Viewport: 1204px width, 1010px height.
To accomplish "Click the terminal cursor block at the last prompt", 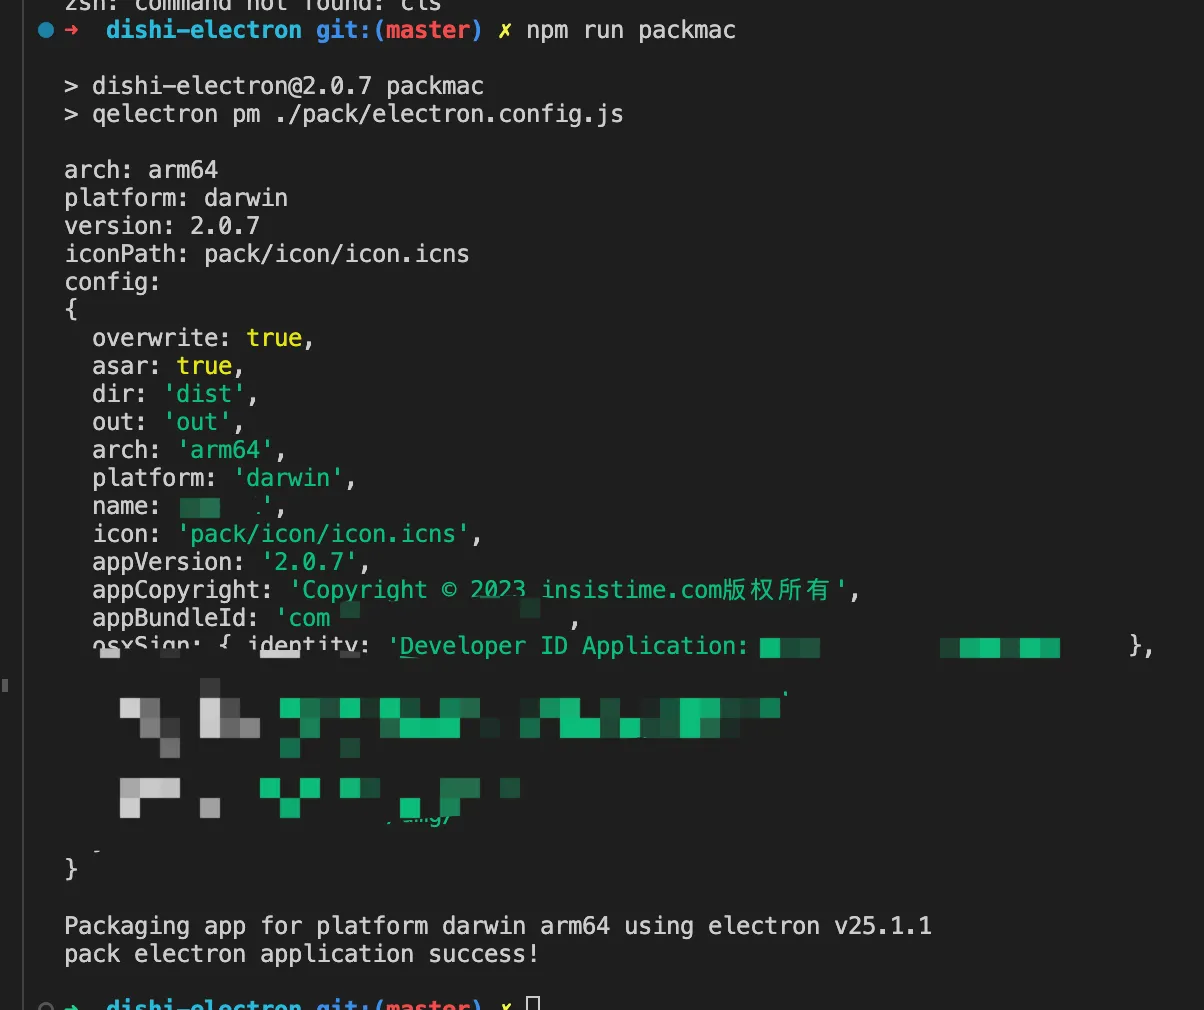I will [x=533, y=1003].
